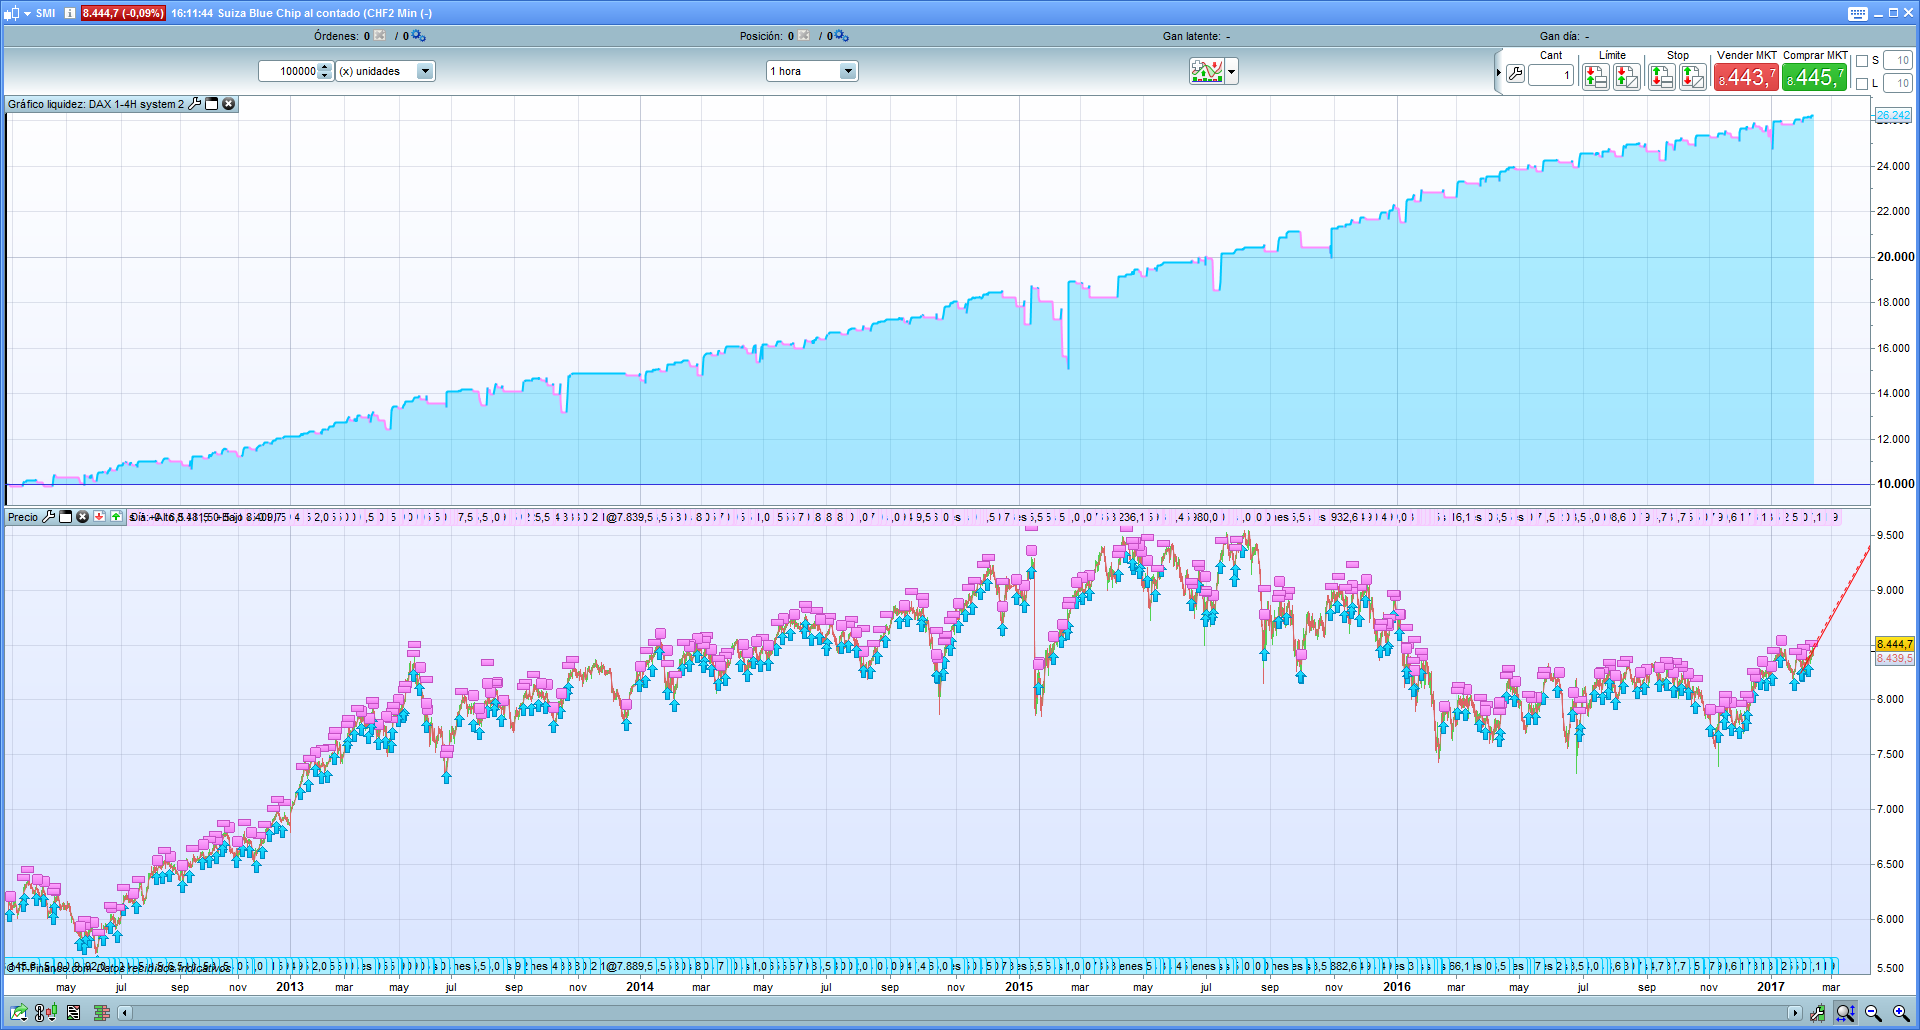This screenshot has width=1920, height=1030.
Task: Move Precio panel down with red arrow
Action: click(100, 517)
